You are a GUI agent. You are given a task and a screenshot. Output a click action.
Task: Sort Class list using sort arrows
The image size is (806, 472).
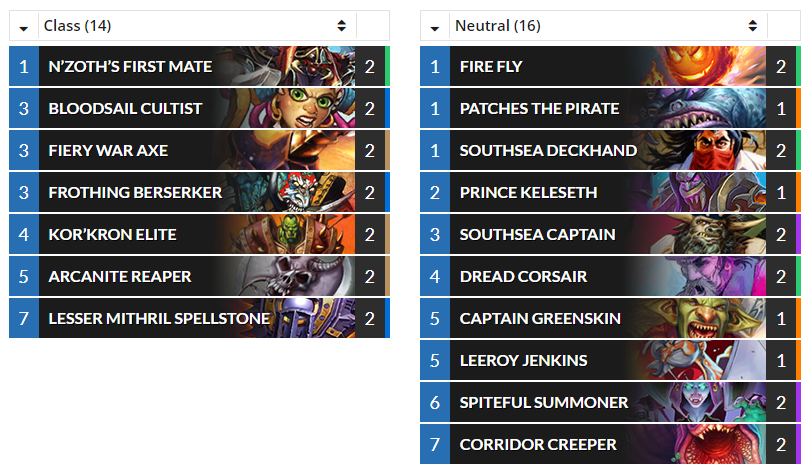342,26
